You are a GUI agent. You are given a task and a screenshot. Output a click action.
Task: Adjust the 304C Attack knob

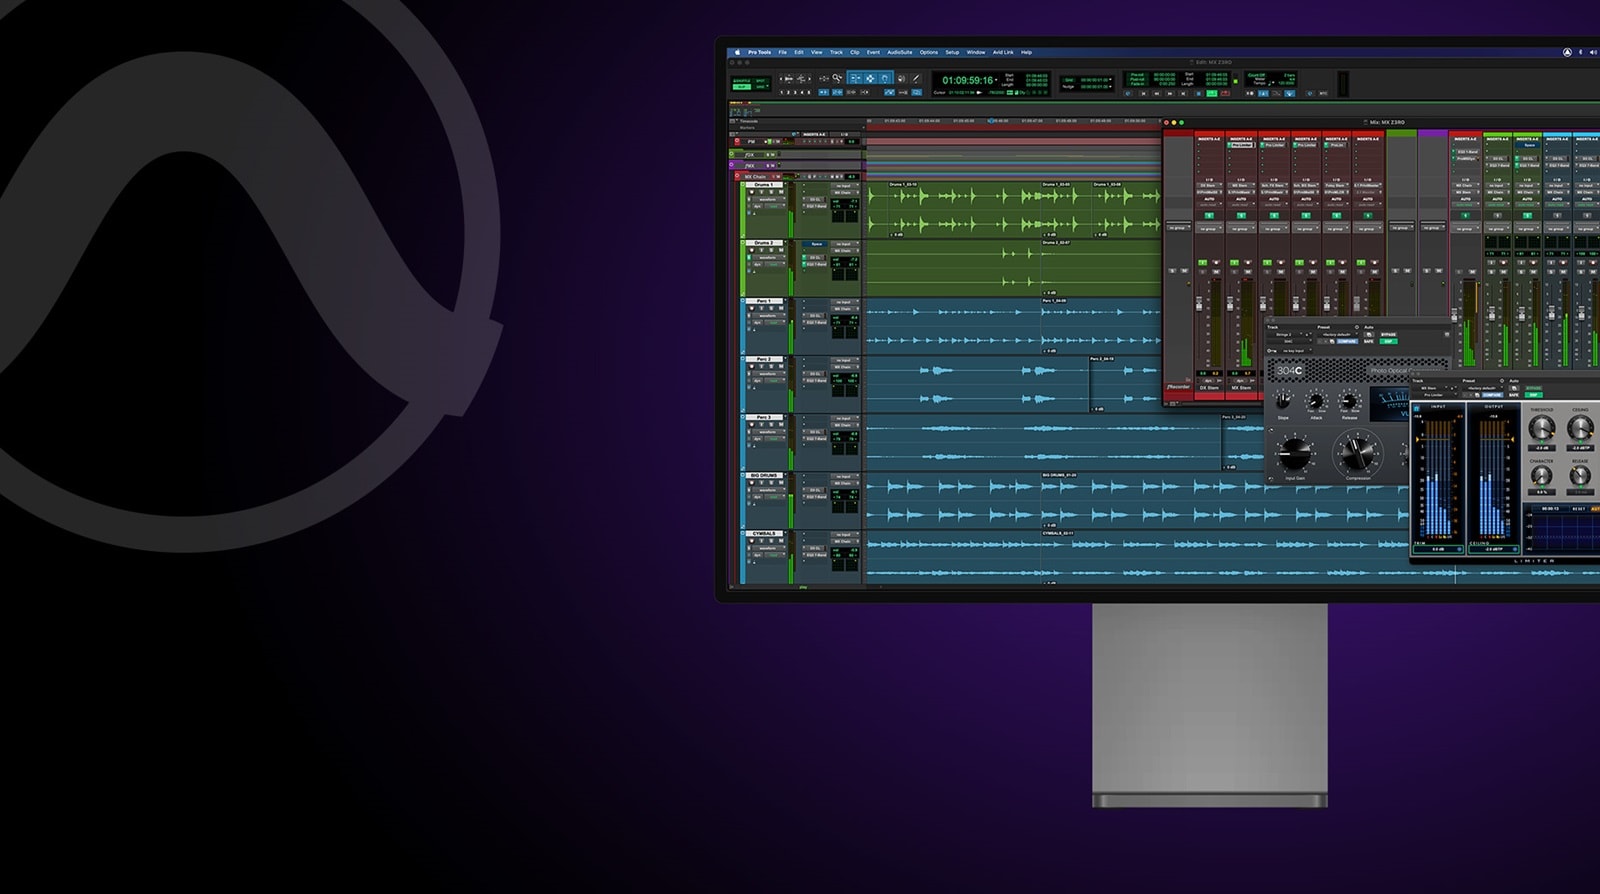[1316, 401]
